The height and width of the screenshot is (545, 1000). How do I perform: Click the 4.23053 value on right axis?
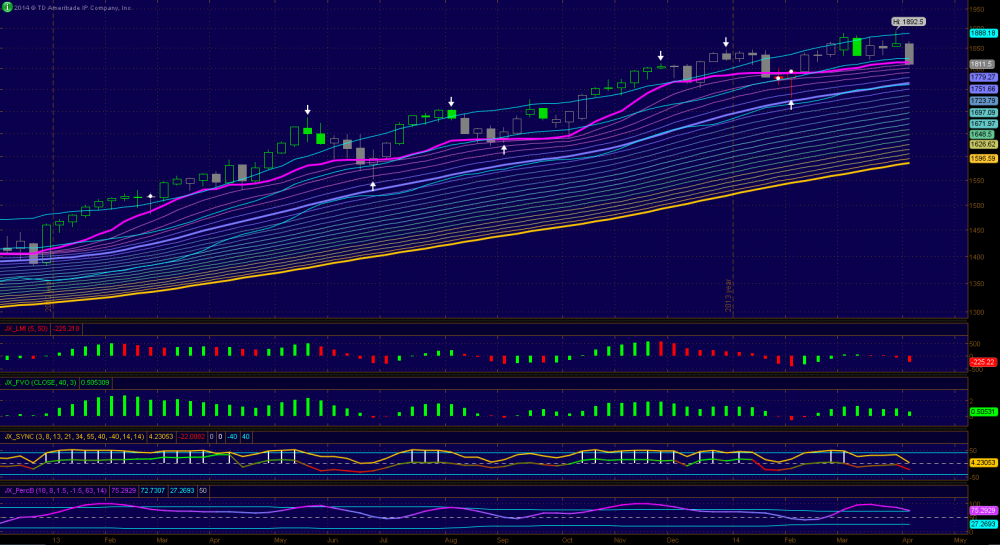[x=983, y=462]
